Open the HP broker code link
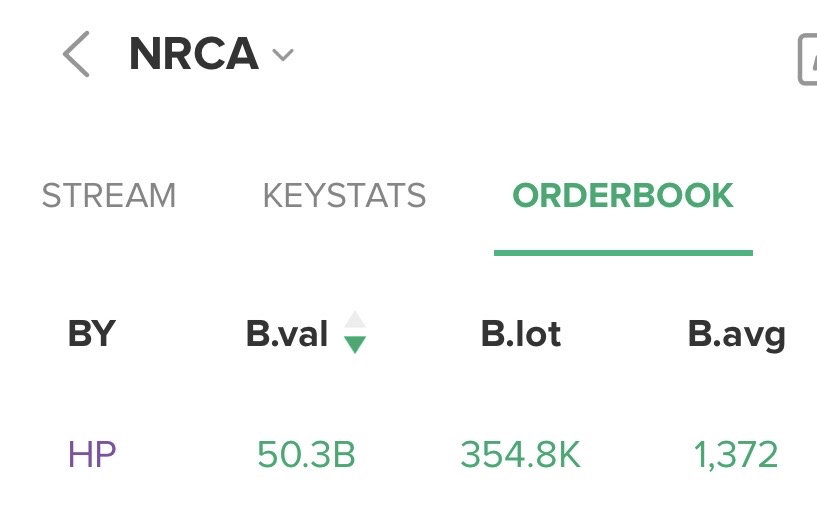817x518 pixels. (x=92, y=455)
